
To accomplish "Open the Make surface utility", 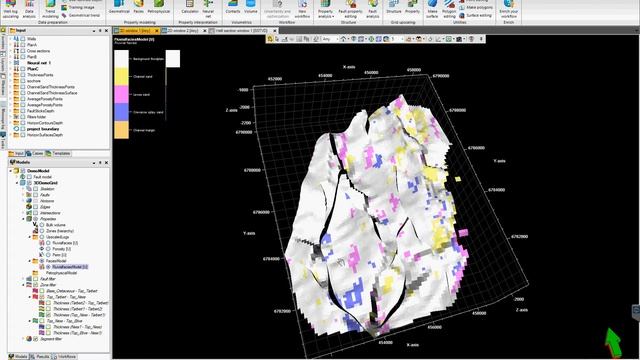I will click(432, 9).
